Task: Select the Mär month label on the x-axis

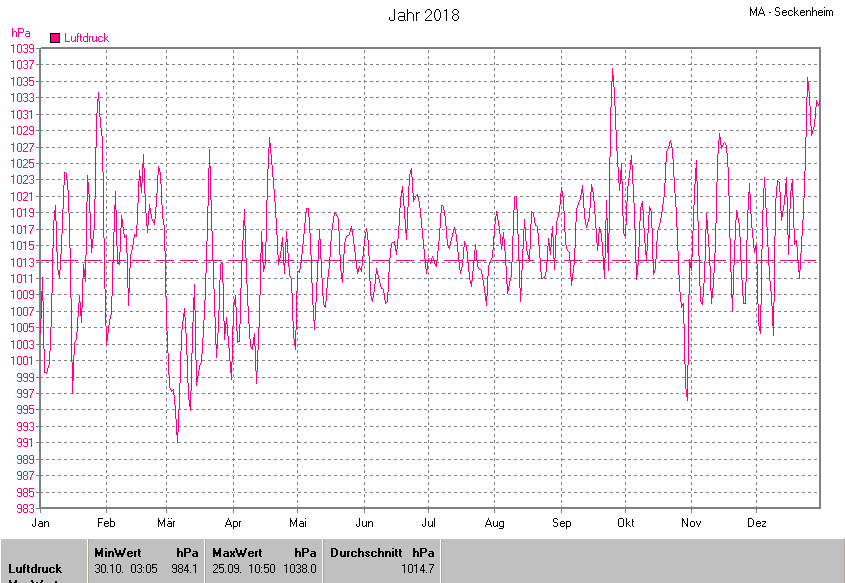Action: click(x=166, y=523)
